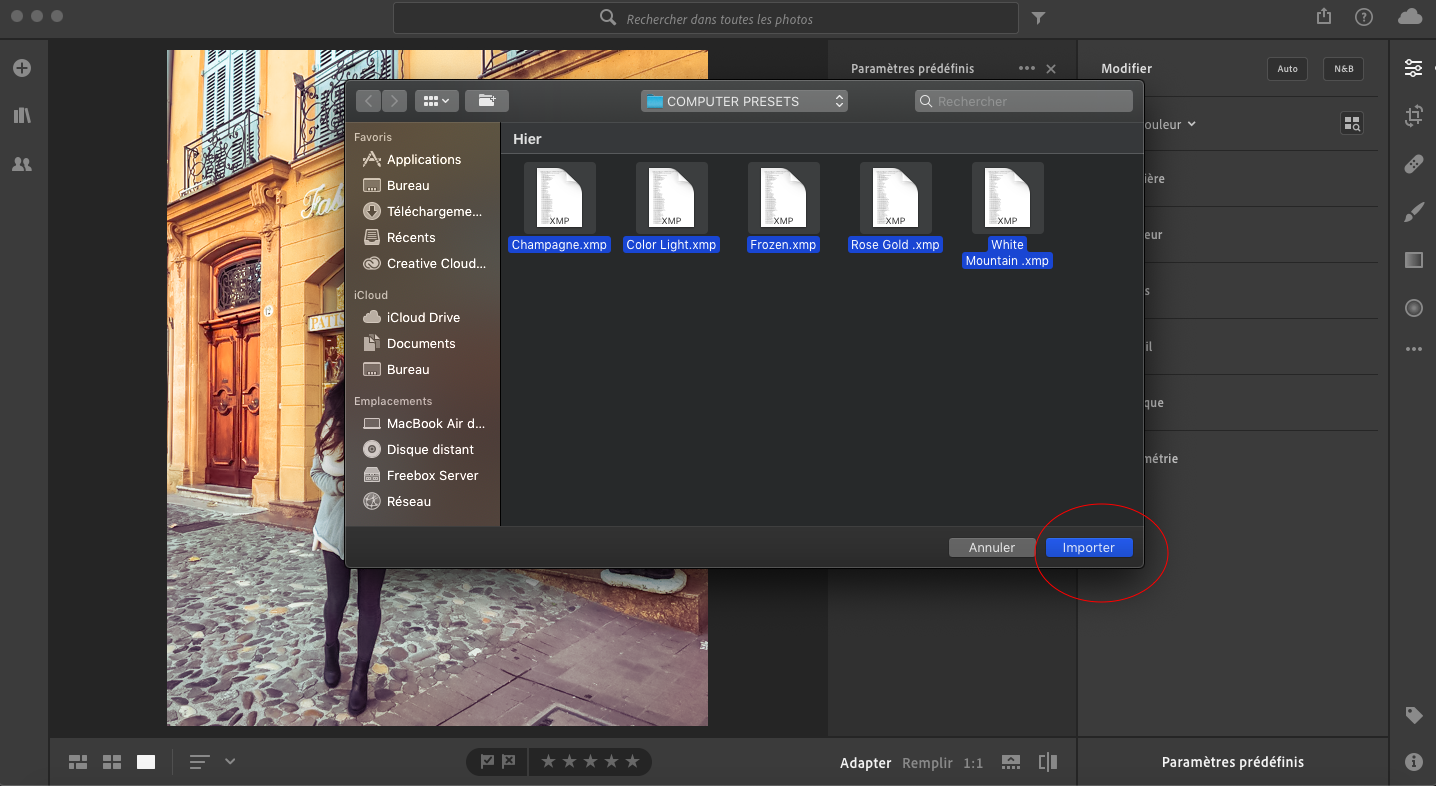Toggle the flag as rejected icon
Viewport: 1436px width, 786px height.
coord(509,762)
